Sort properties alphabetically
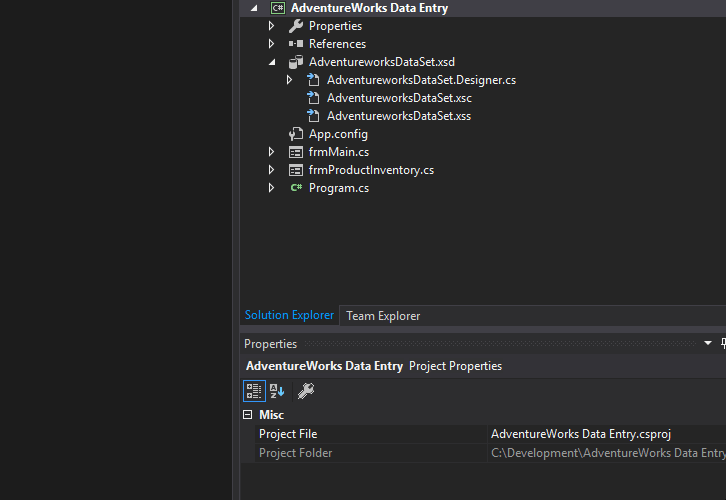The height and width of the screenshot is (500, 726). 277,391
